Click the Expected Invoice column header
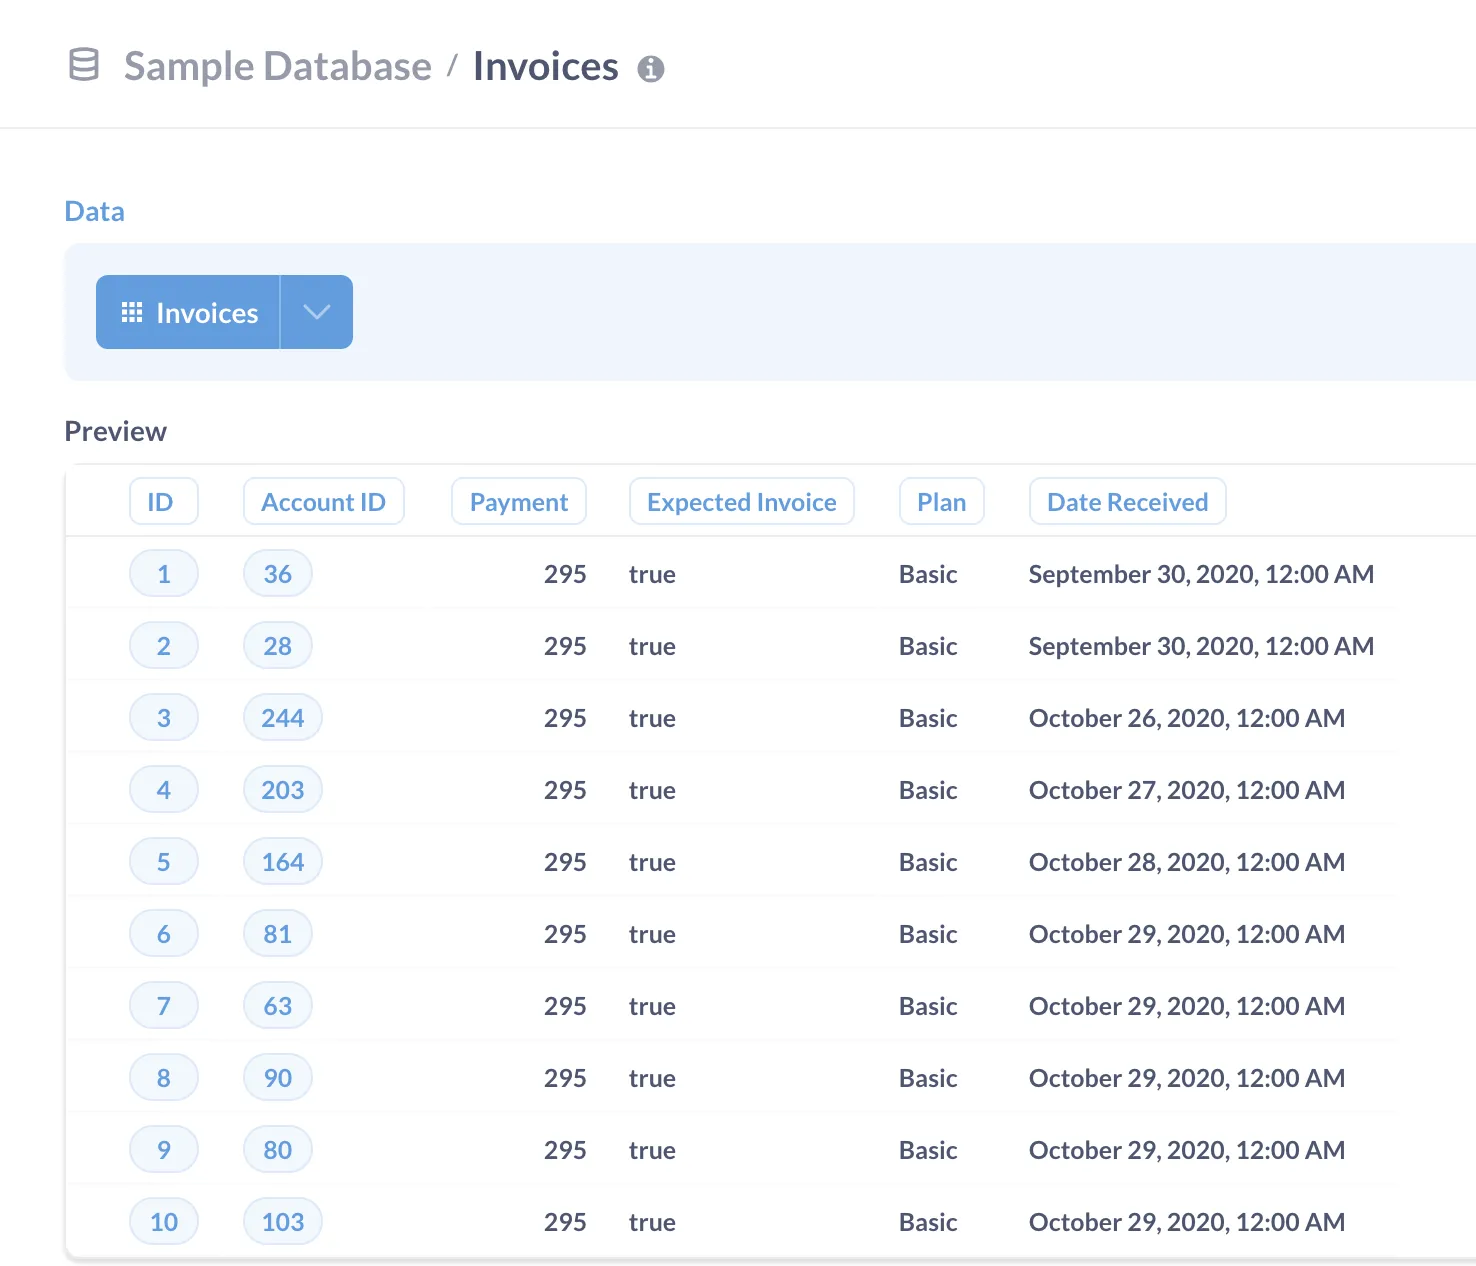Viewport: 1476px width, 1266px height. (741, 501)
